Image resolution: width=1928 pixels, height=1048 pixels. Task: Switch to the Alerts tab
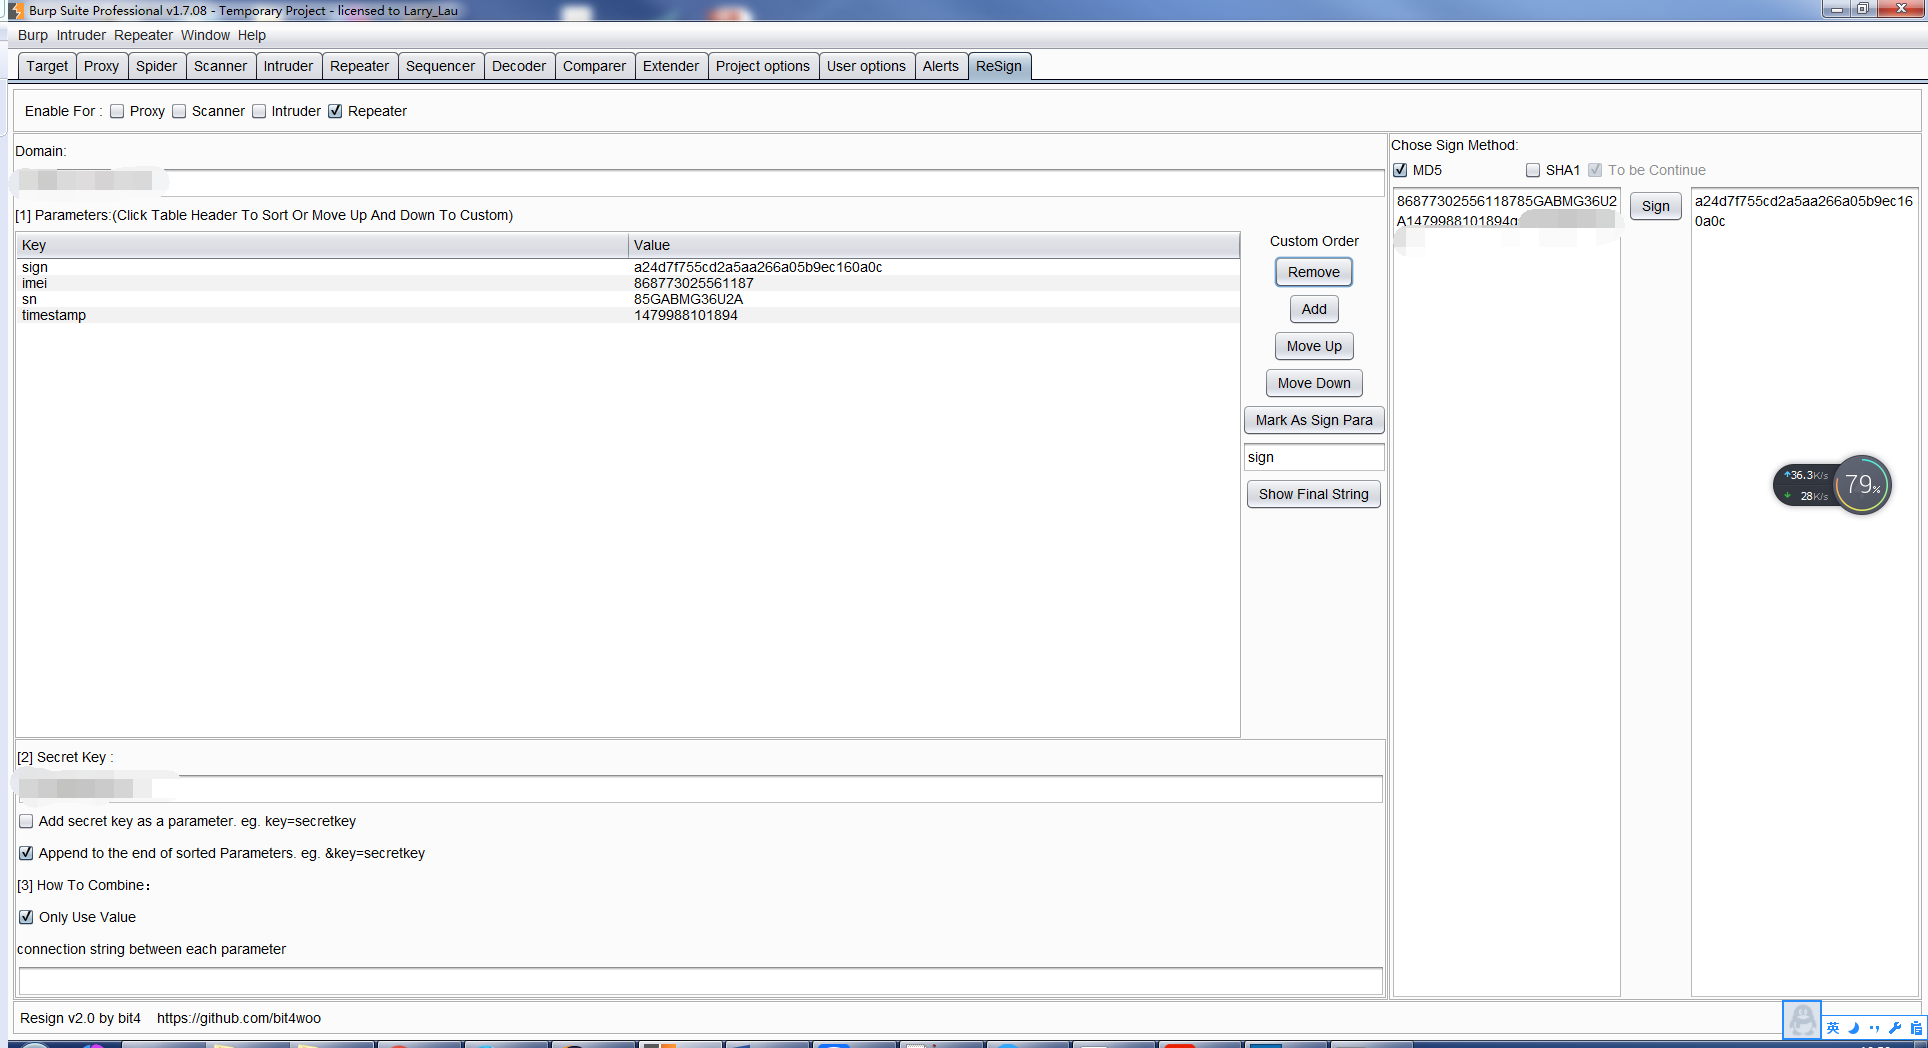(940, 66)
